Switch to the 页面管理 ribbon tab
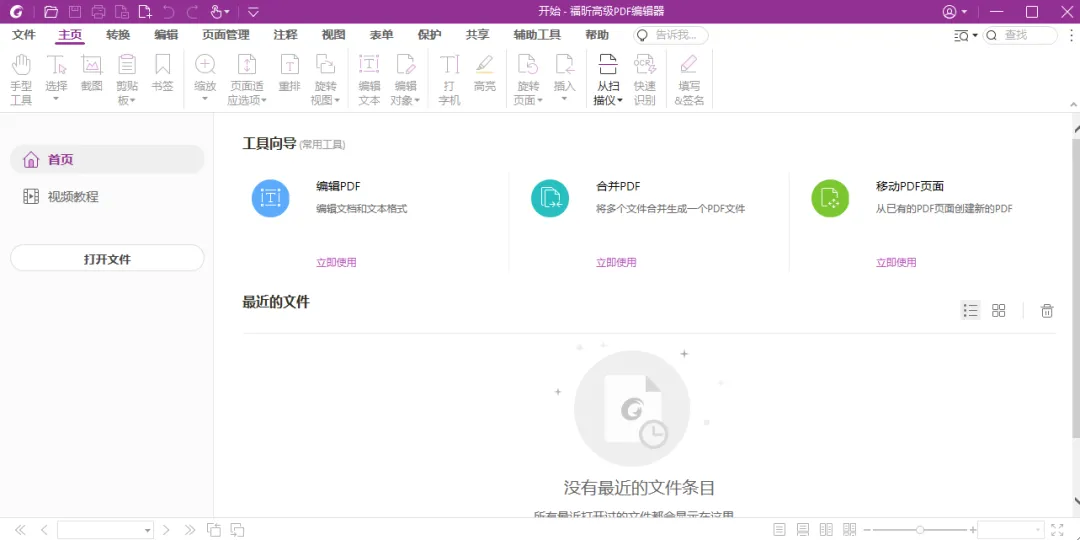 pos(226,35)
